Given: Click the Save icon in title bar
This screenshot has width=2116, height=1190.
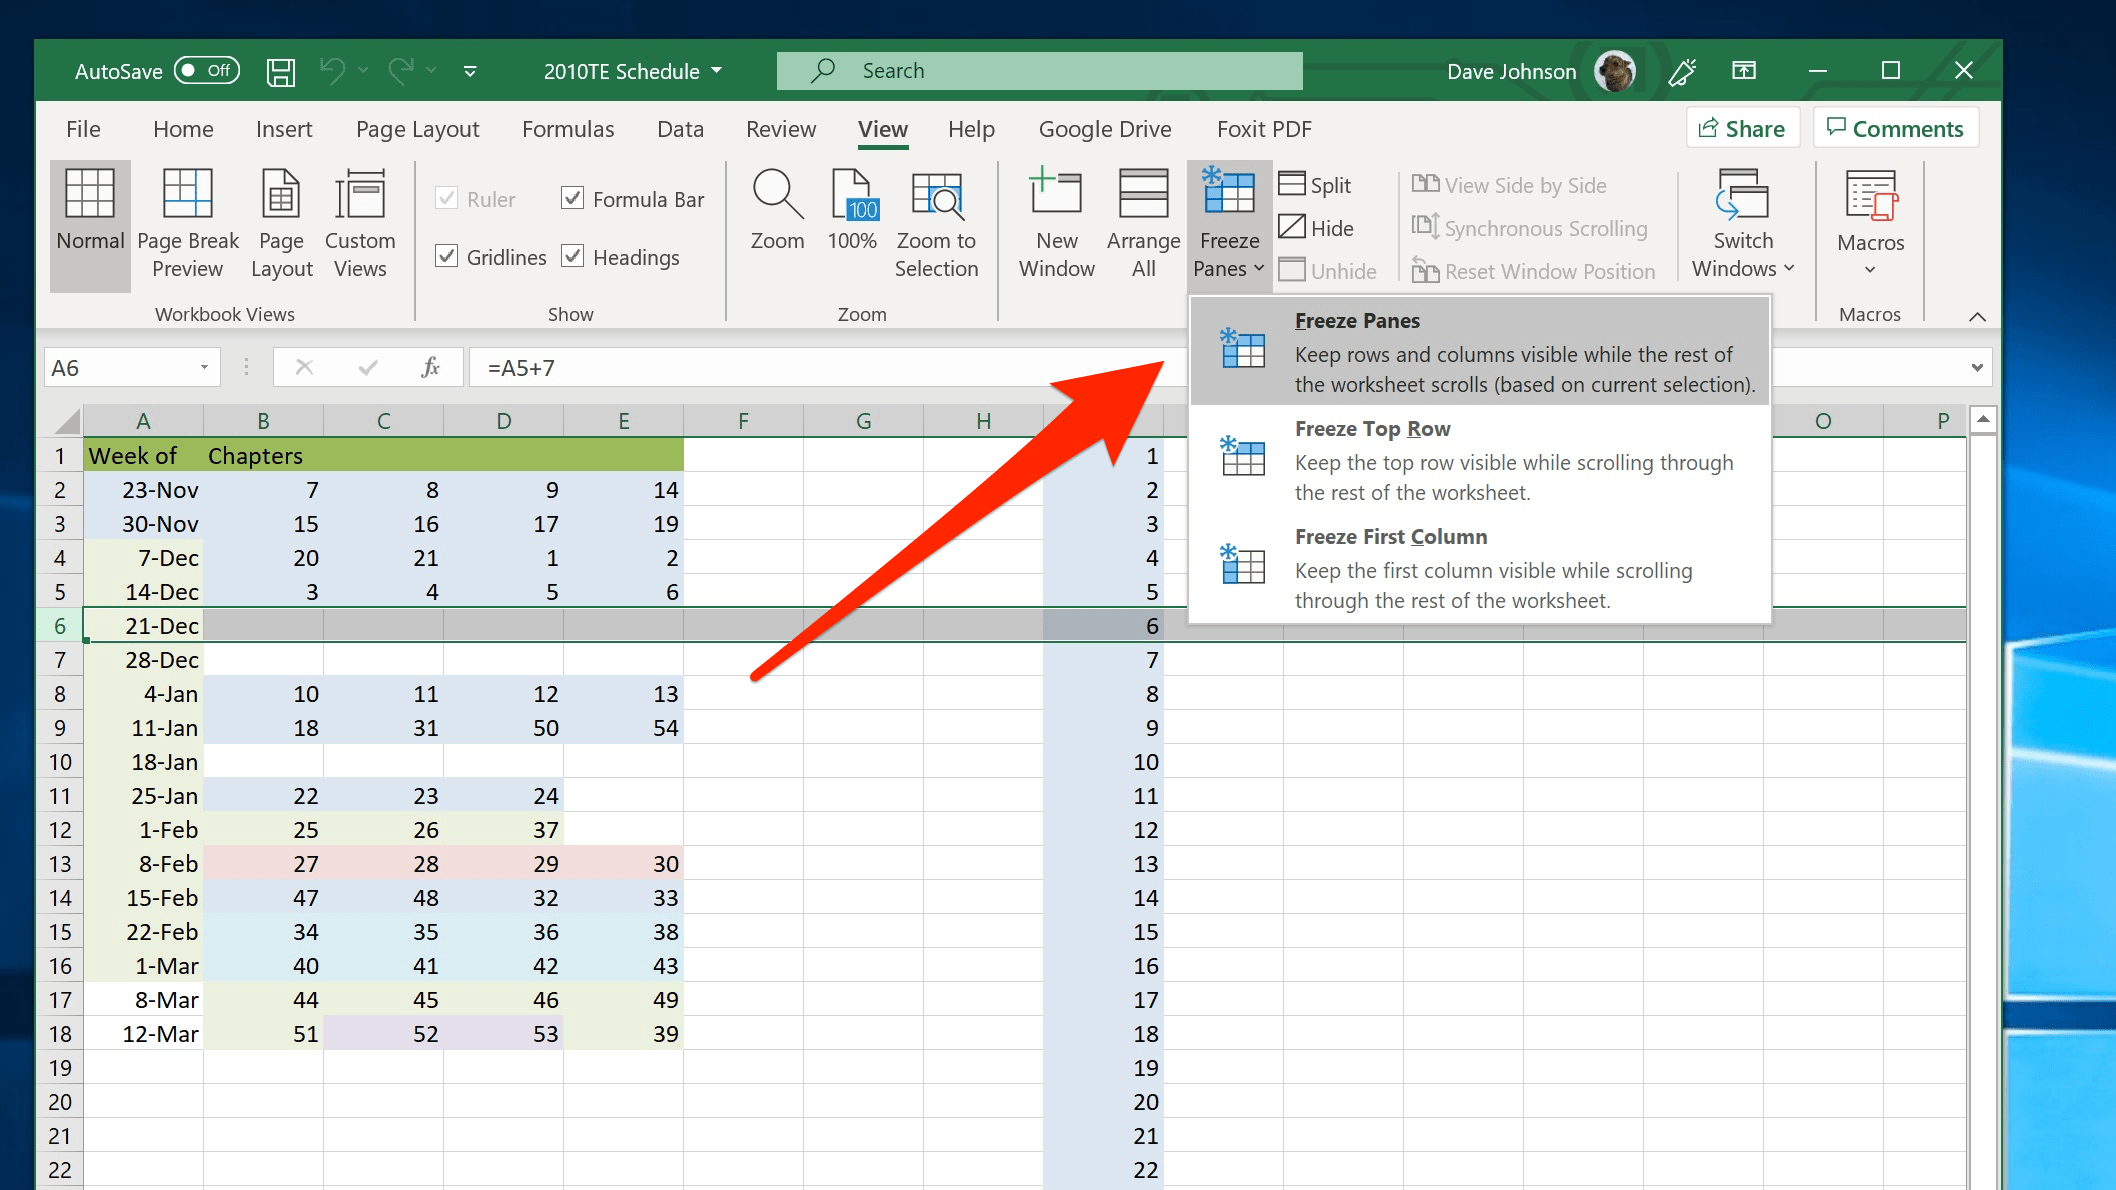Looking at the screenshot, I should click(280, 71).
